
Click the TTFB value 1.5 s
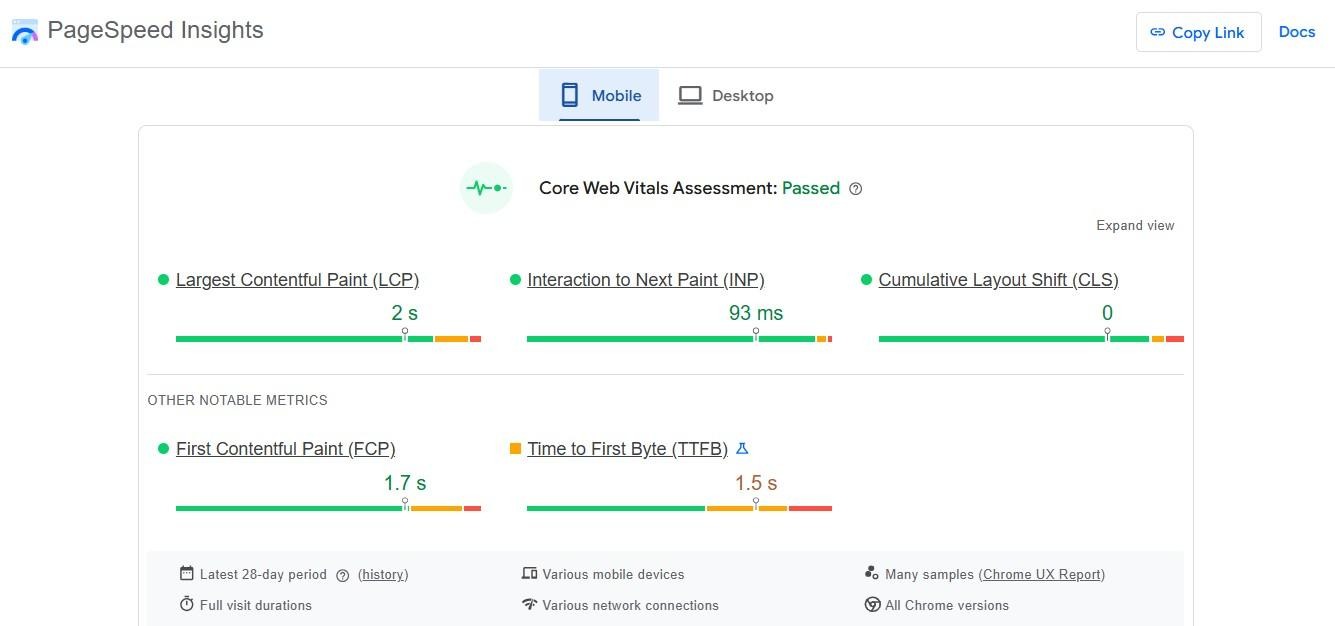click(x=756, y=483)
